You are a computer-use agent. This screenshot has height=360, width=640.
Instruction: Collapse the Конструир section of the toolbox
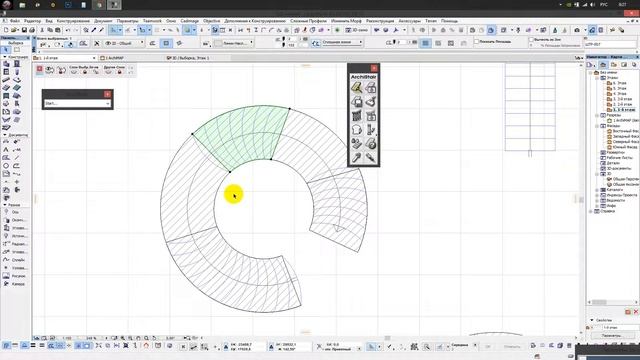tap(4, 57)
